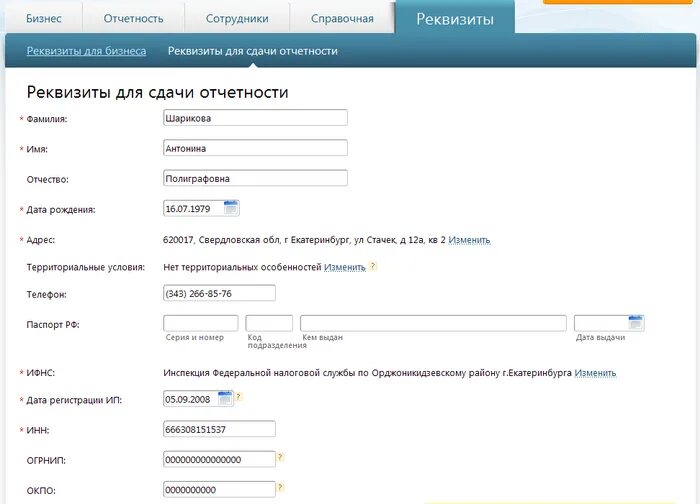Click passport Серия и номер field

click(201, 323)
